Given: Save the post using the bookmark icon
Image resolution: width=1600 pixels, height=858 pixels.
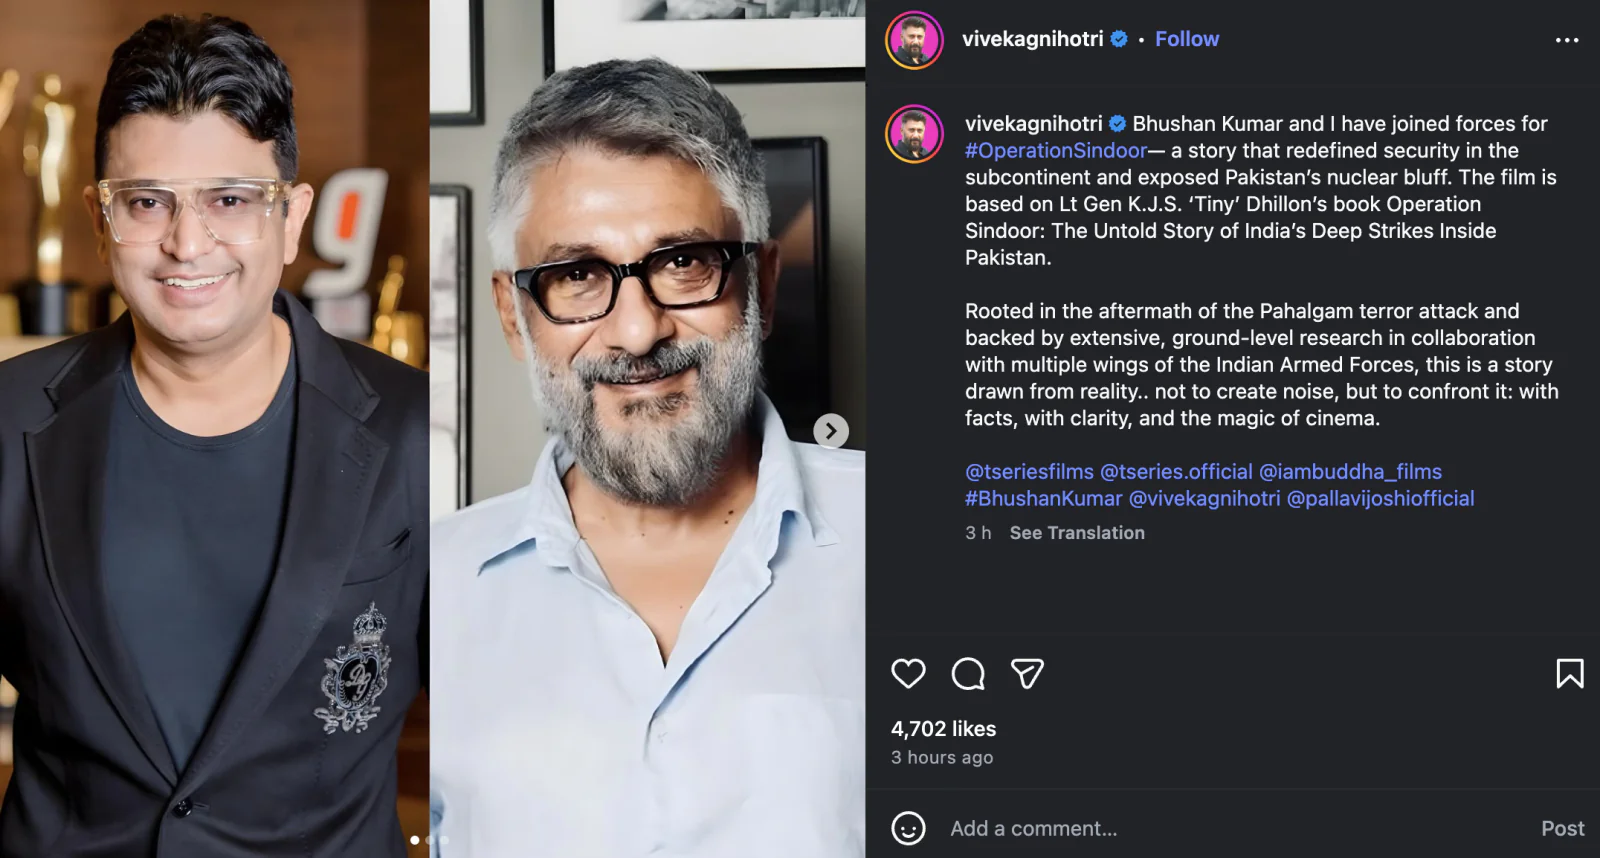Looking at the screenshot, I should [x=1572, y=675].
